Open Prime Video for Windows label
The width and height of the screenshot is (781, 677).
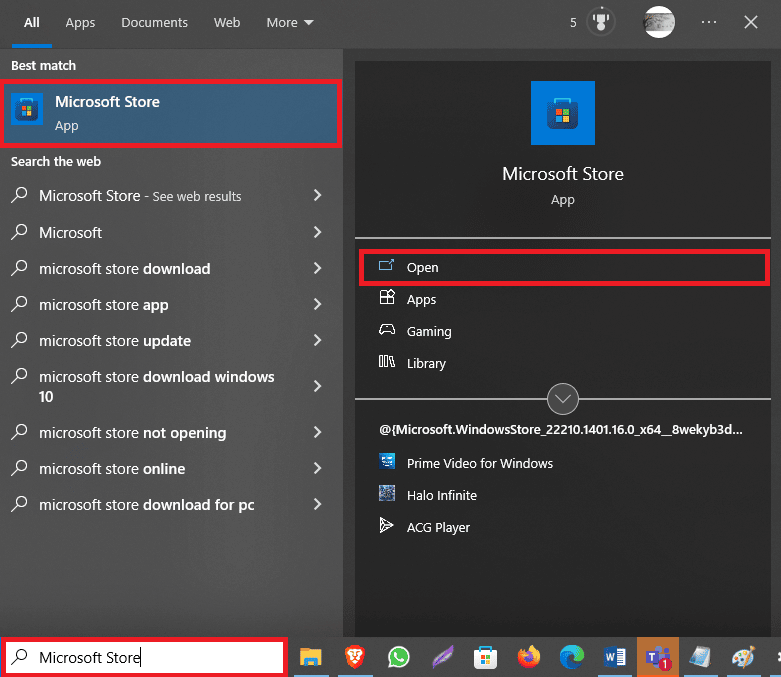coord(480,463)
